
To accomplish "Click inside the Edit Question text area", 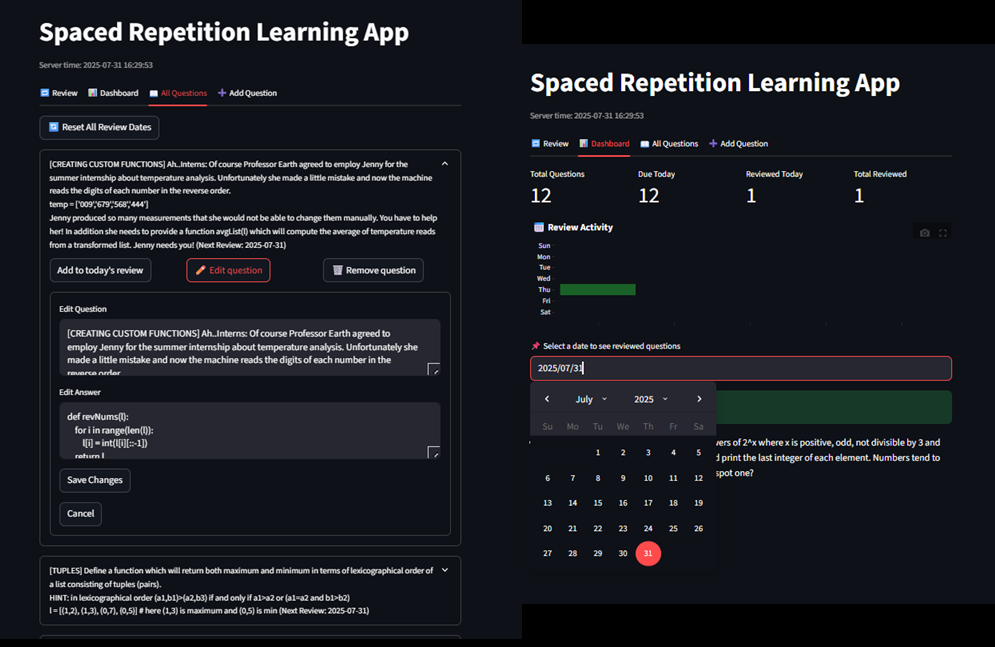I will [x=250, y=348].
